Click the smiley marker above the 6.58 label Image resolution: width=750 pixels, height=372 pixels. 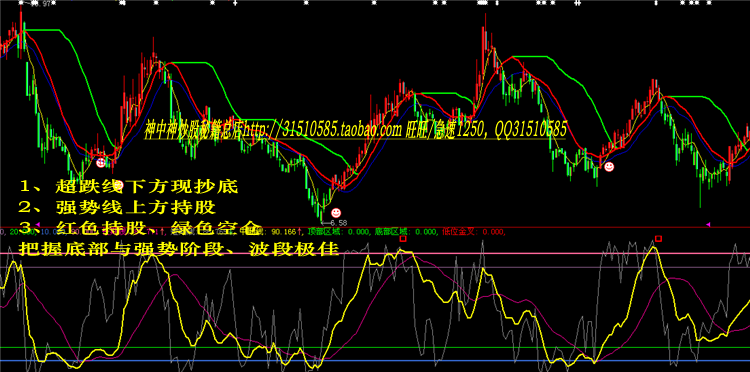pyautogui.click(x=336, y=212)
